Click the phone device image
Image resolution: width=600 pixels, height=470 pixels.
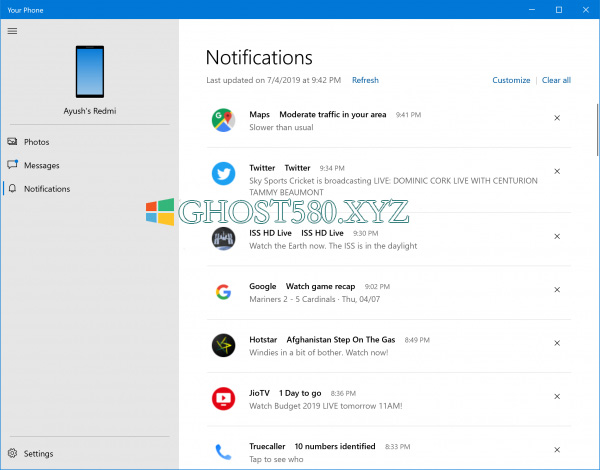(90, 72)
